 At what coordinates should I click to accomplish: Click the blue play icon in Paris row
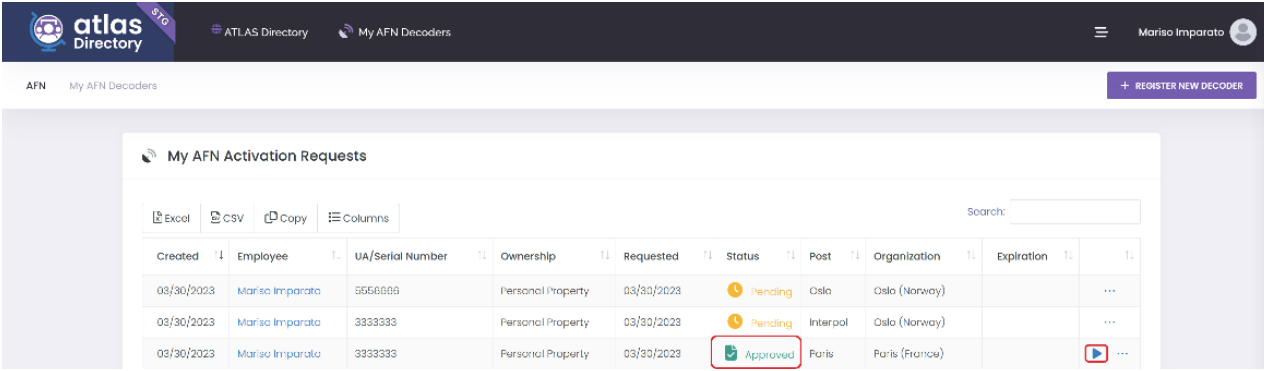[x=1096, y=353]
